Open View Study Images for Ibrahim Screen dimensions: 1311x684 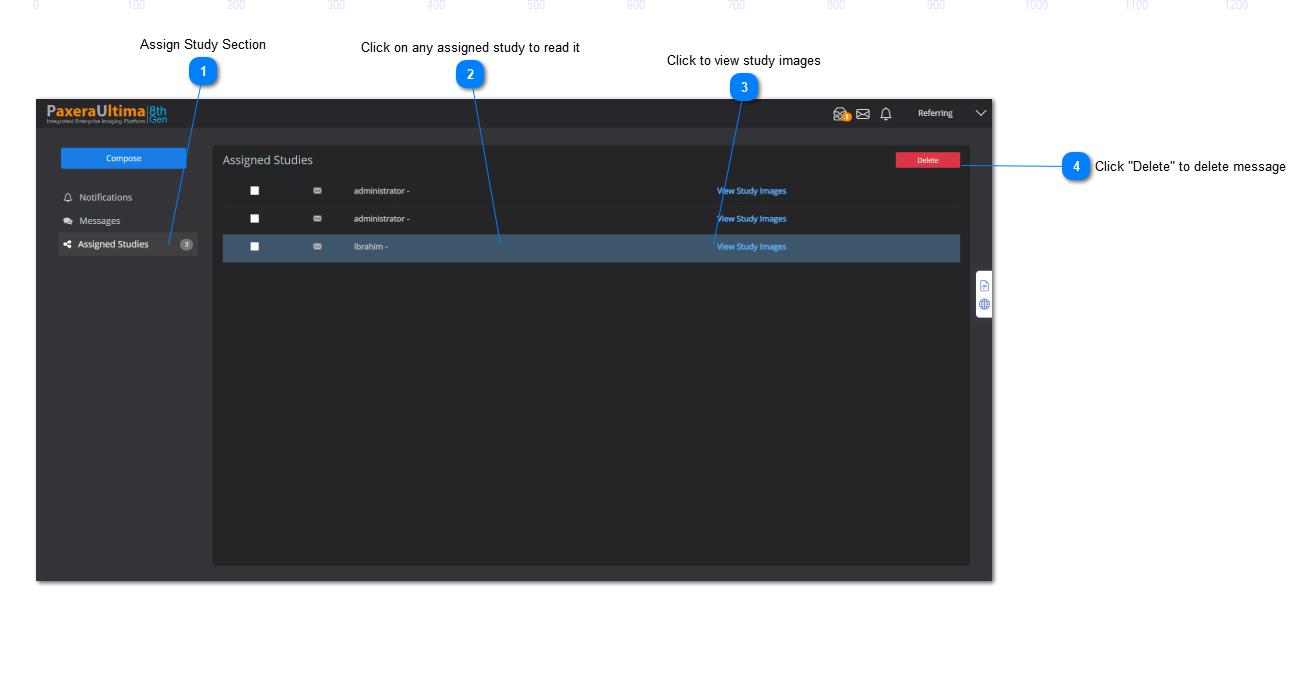(751, 247)
